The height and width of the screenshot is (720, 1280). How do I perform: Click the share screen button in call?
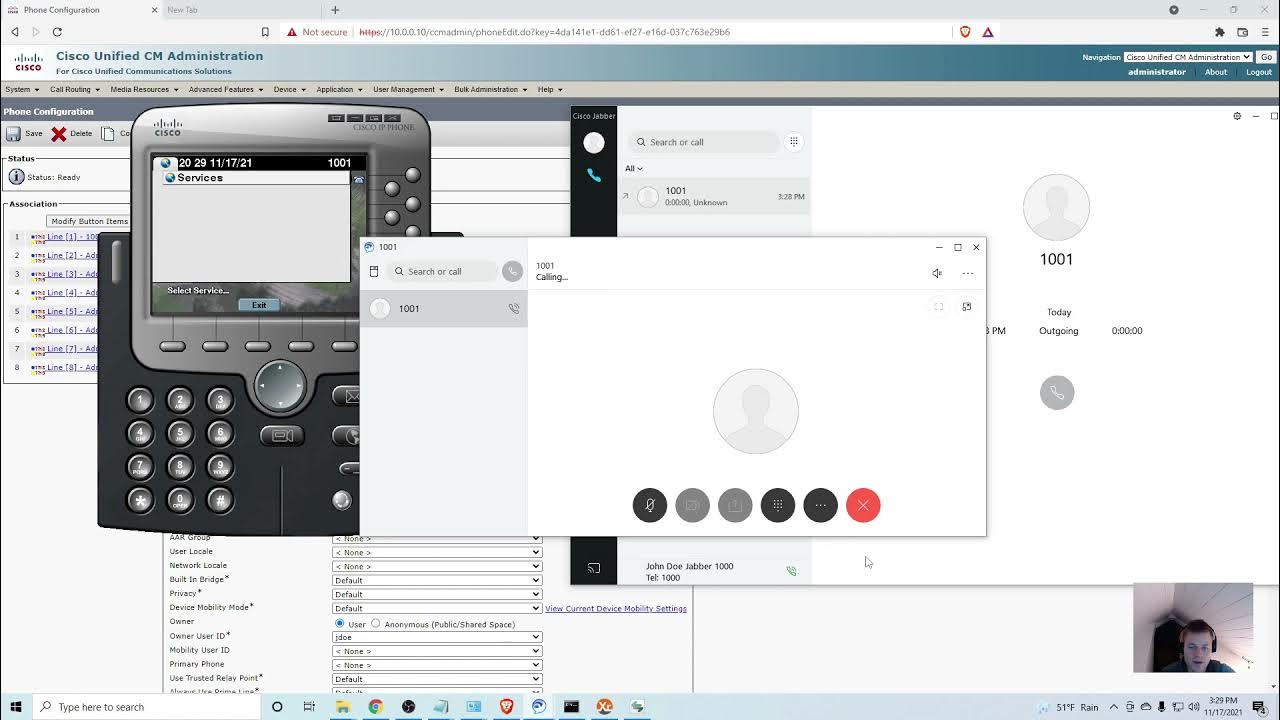click(735, 505)
